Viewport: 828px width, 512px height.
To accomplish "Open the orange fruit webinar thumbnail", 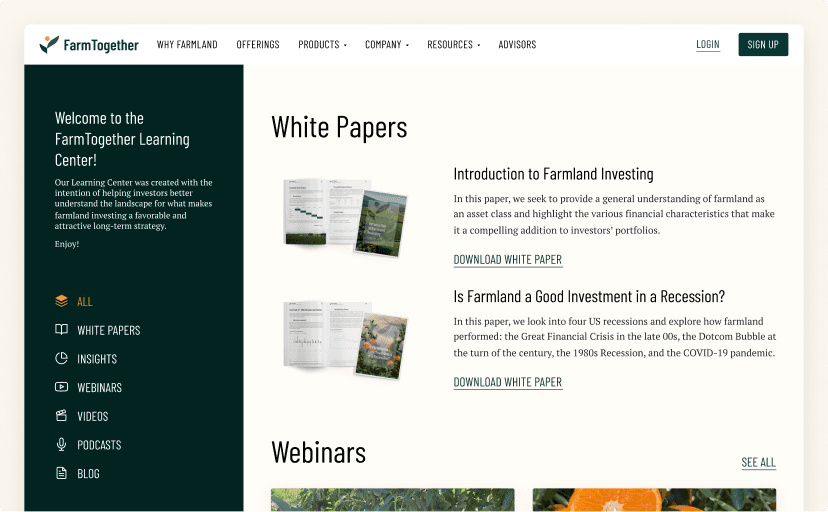I will coord(654,499).
